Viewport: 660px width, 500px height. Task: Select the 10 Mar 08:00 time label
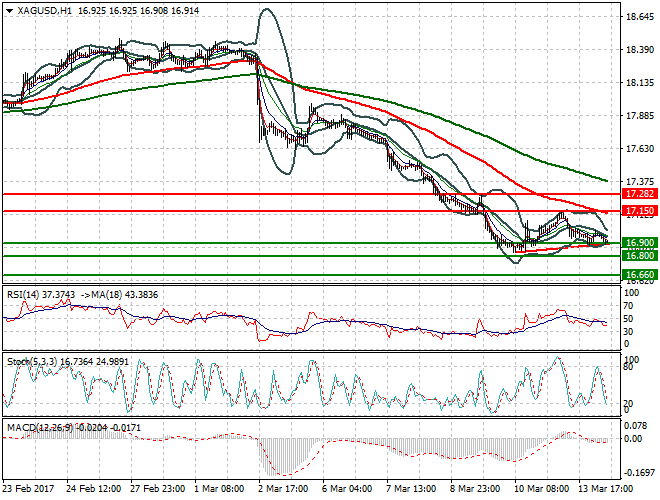tap(541, 489)
